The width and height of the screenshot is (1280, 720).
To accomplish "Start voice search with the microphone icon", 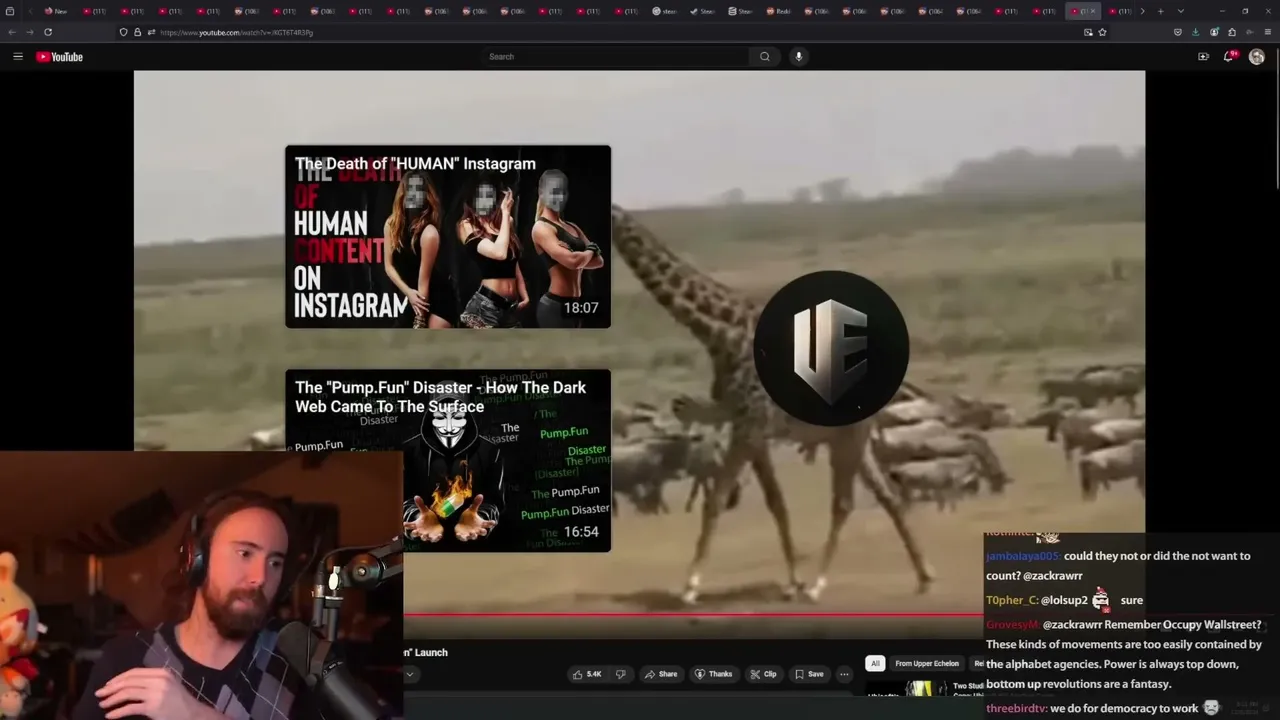I will pyautogui.click(x=798, y=57).
